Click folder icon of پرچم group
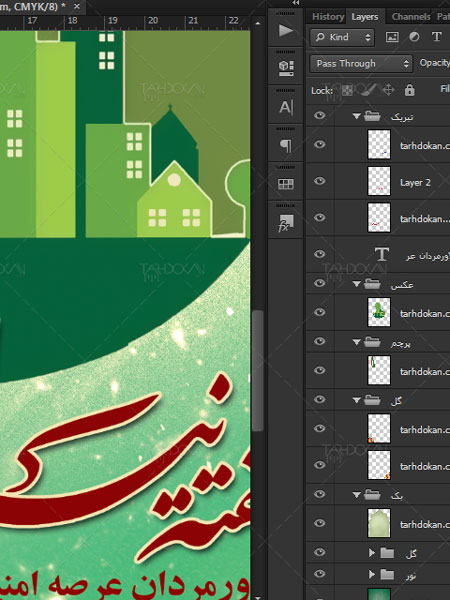450x600 pixels. 372,342
